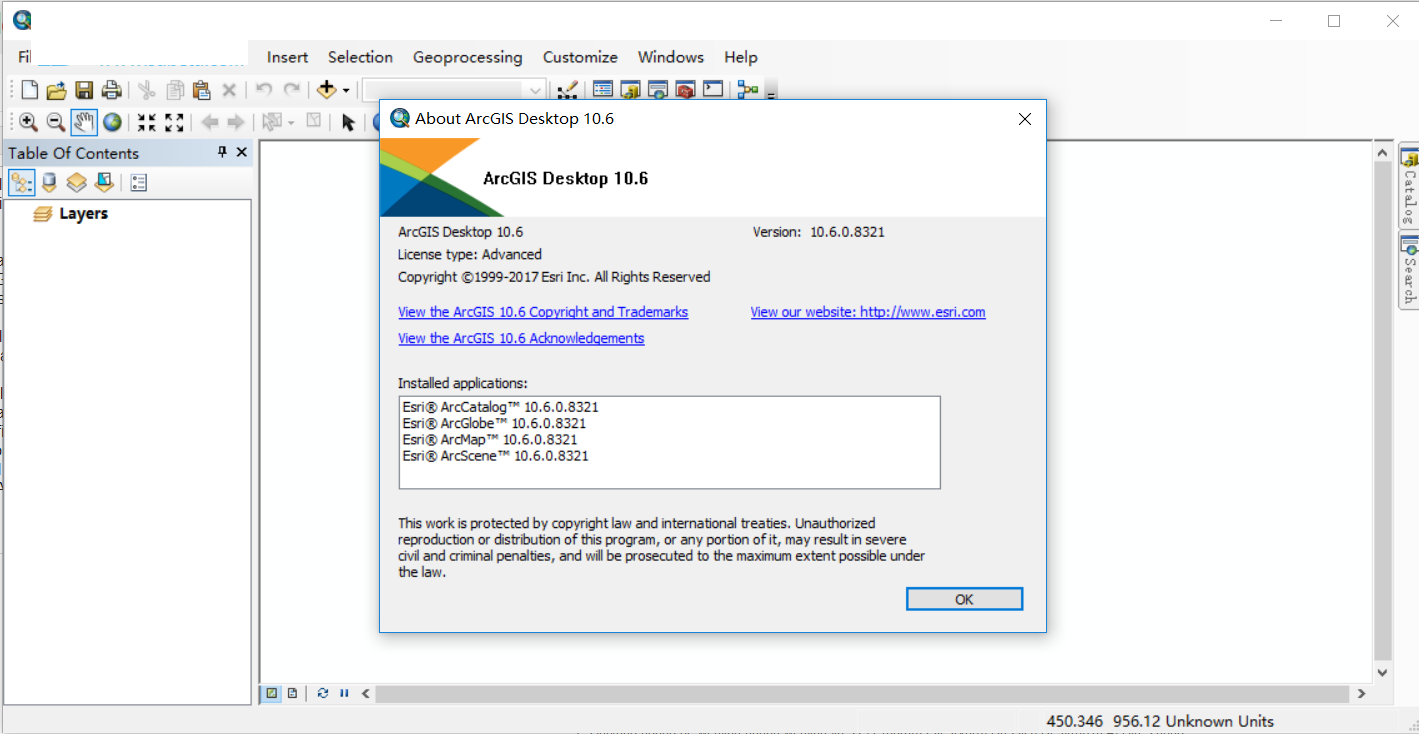Launch ModelBuilder from the toolbar
The height and width of the screenshot is (734, 1419).
748,90
